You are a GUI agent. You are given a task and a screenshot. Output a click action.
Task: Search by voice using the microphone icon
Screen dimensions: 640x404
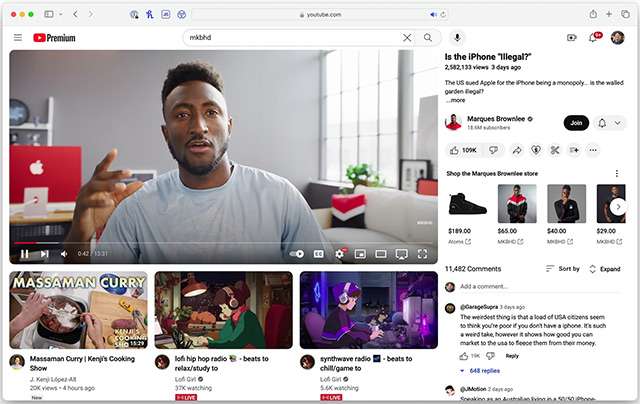pyautogui.click(x=457, y=37)
